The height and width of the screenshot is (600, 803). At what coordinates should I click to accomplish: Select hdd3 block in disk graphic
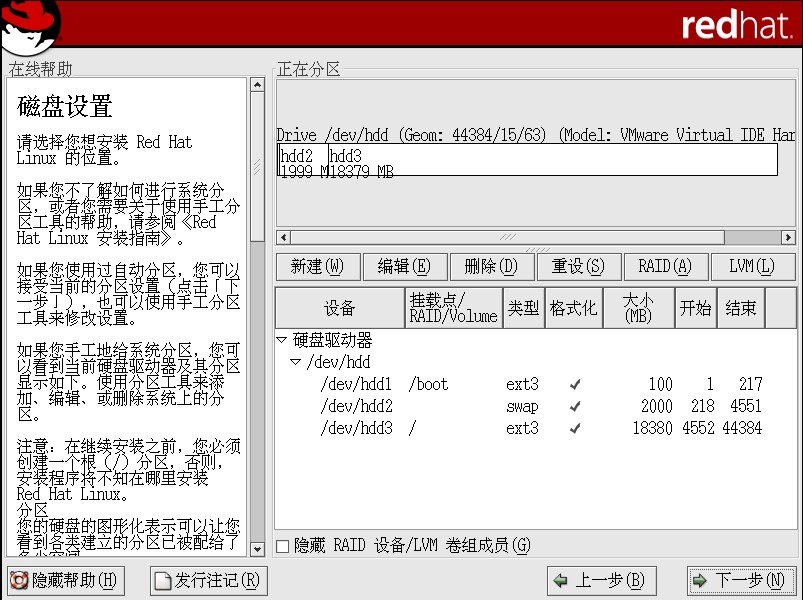(553, 160)
